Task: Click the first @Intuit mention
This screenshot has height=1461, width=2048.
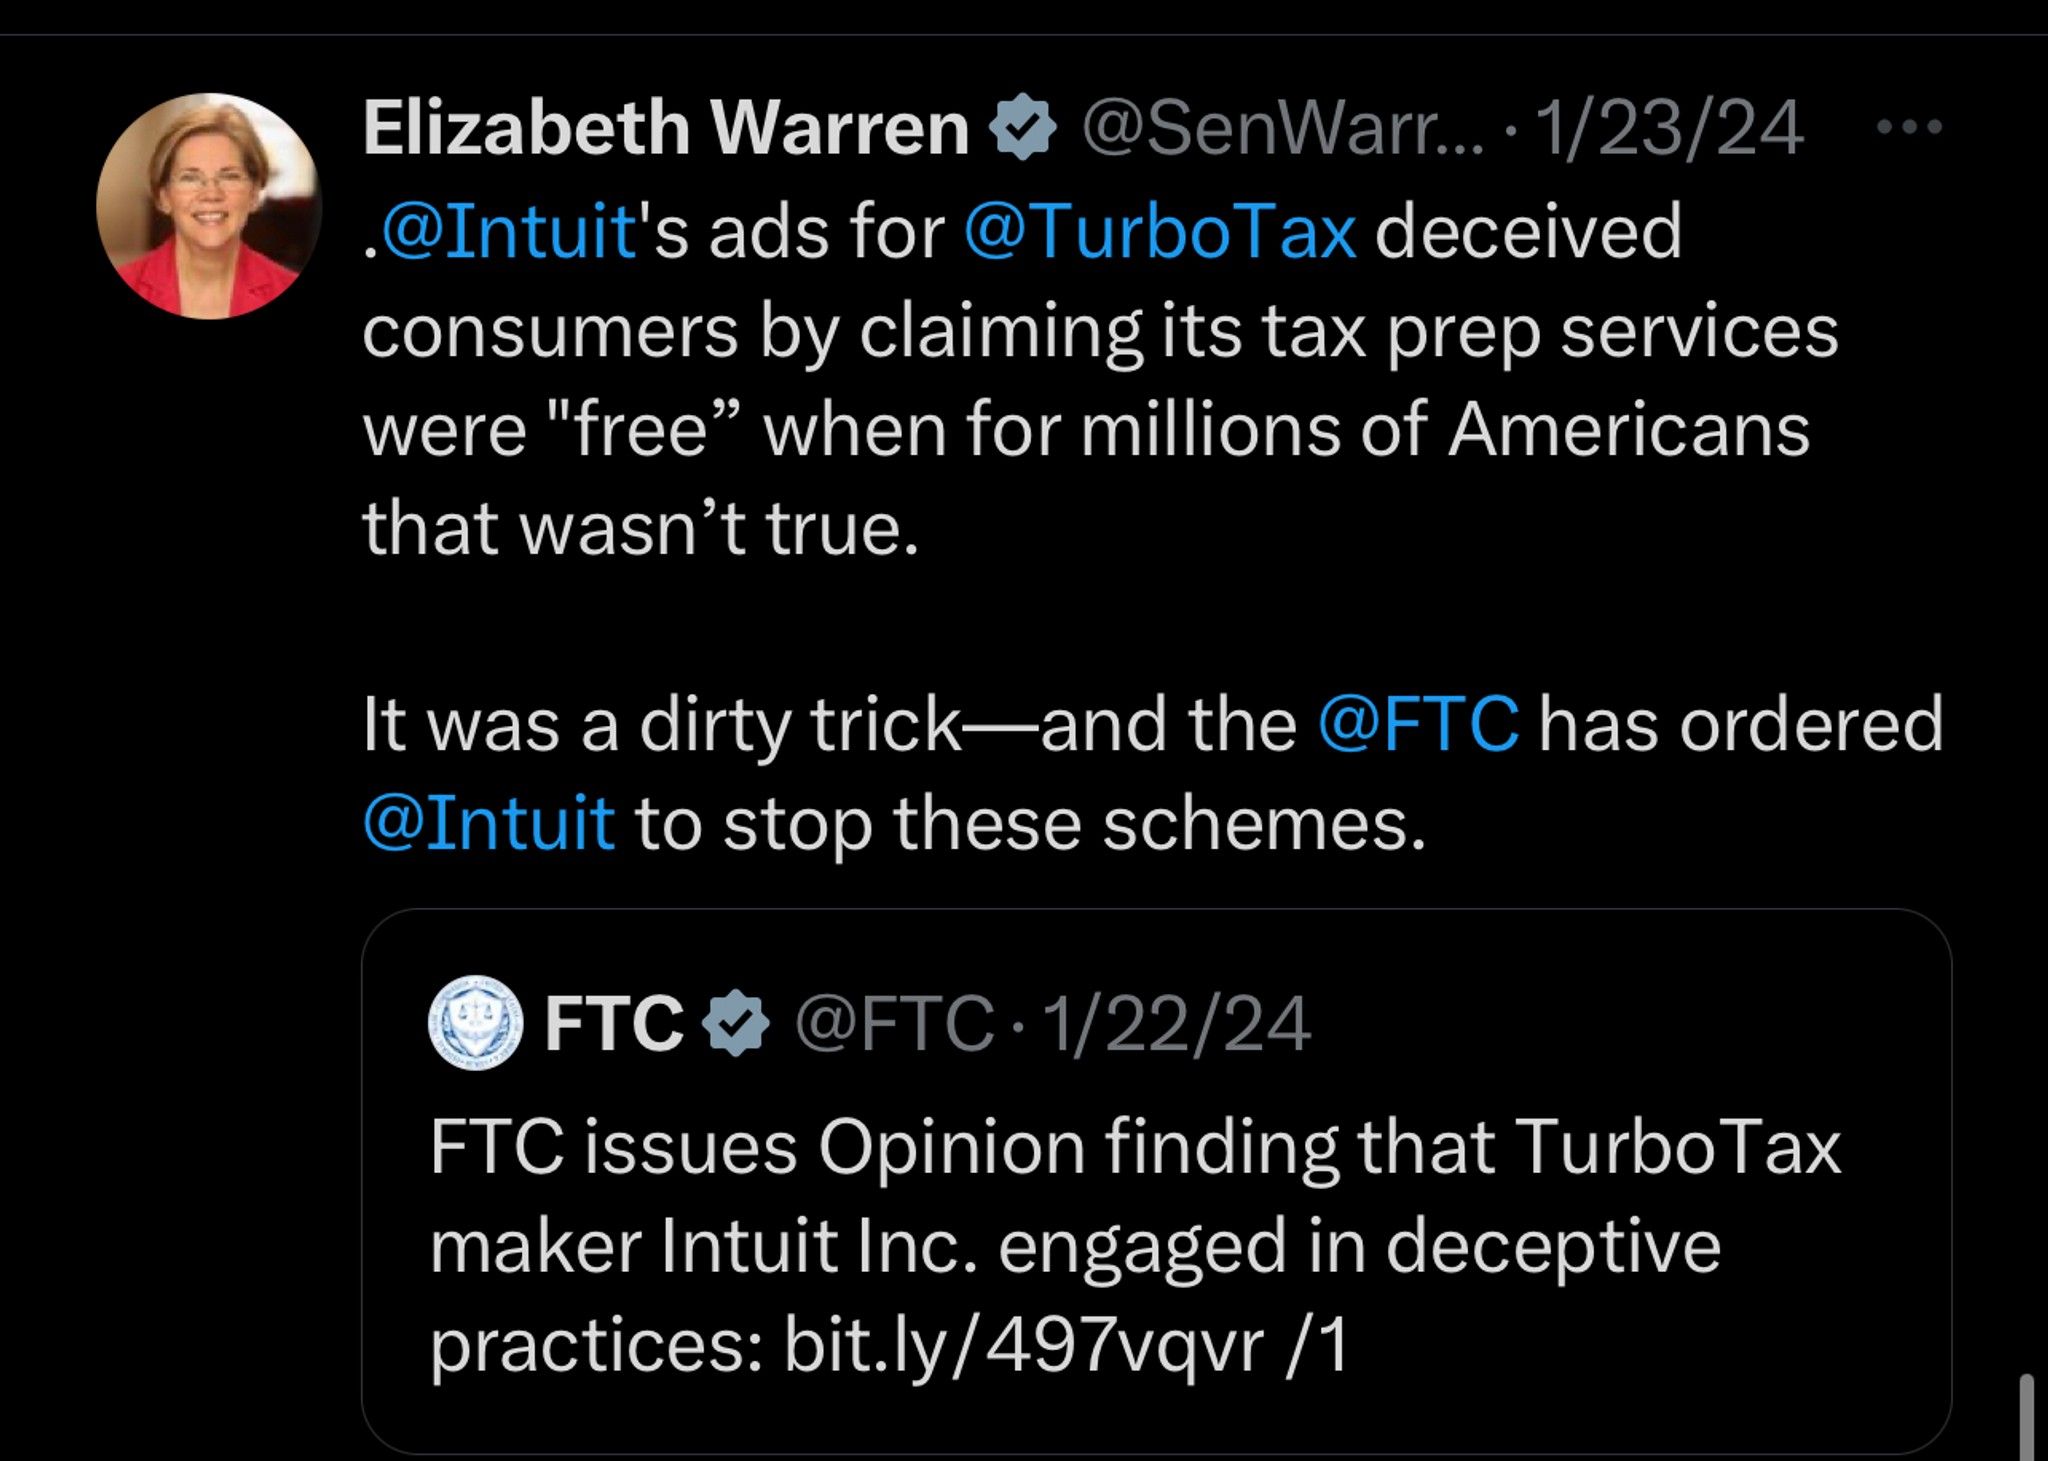Action: point(509,232)
